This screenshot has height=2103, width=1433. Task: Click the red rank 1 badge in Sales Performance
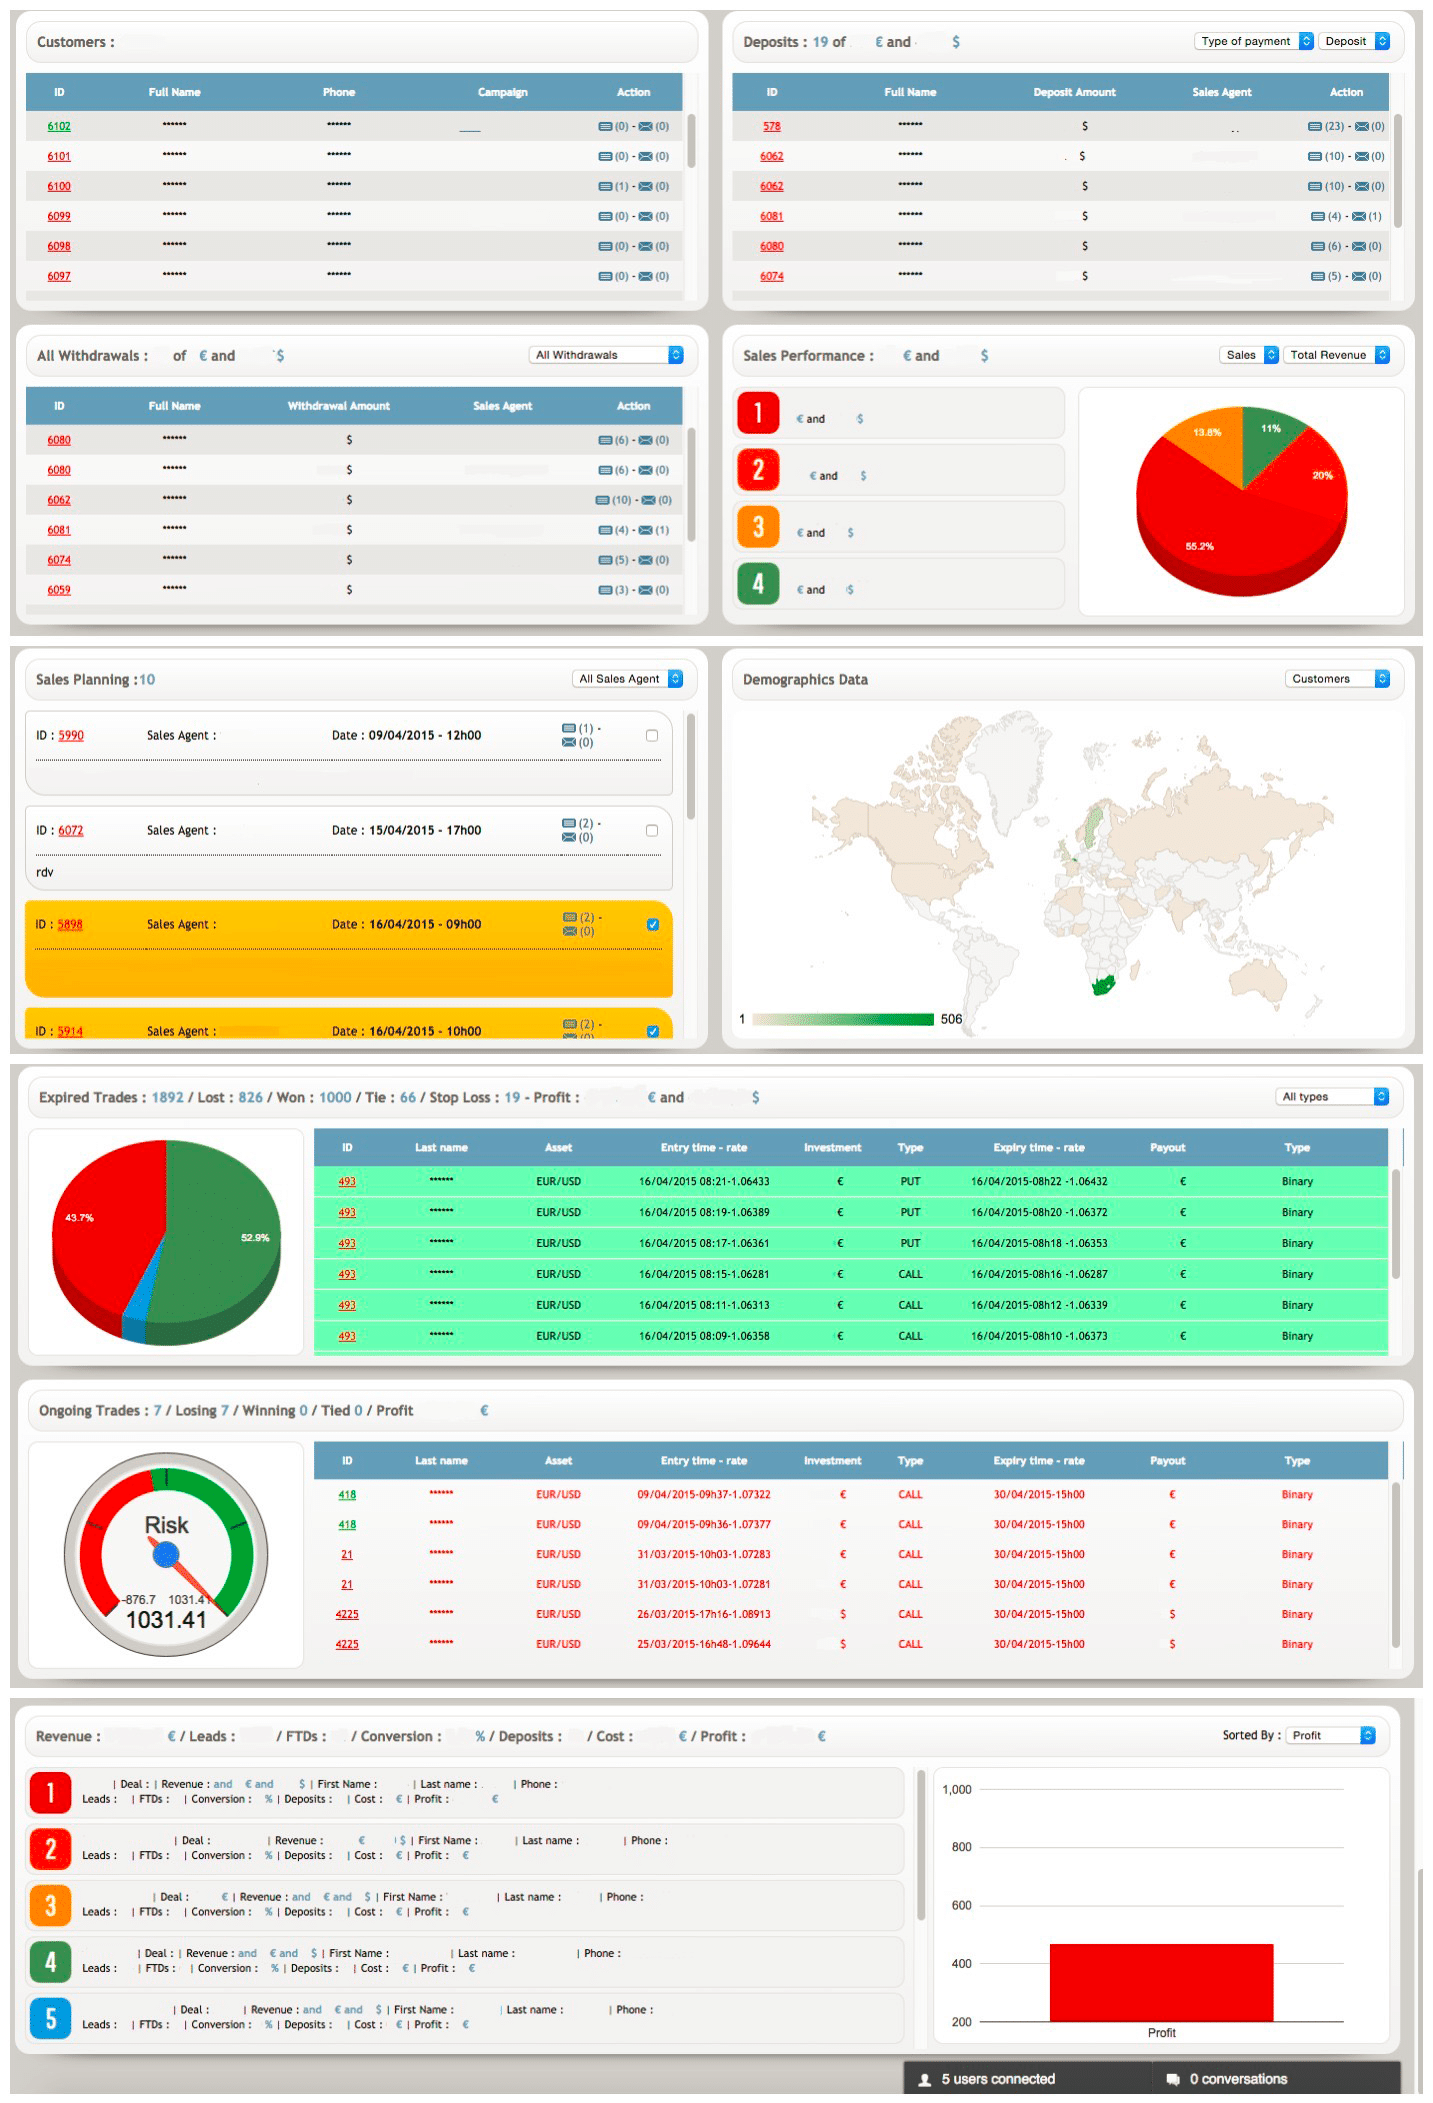pyautogui.click(x=758, y=413)
